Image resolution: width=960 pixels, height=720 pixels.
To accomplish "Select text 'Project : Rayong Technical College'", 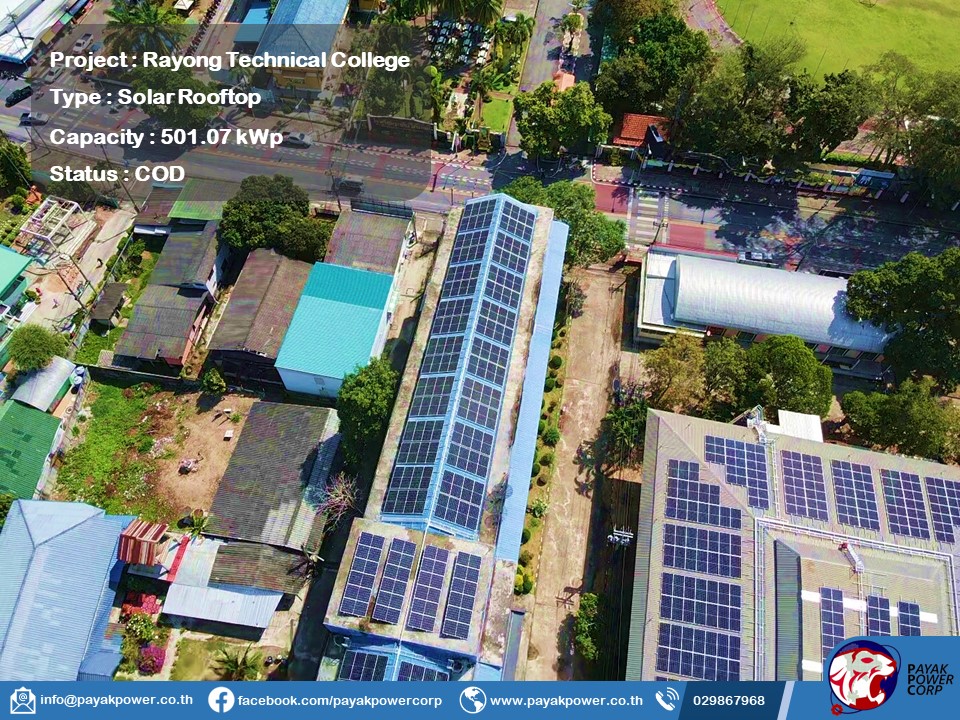I will pyautogui.click(x=230, y=60).
